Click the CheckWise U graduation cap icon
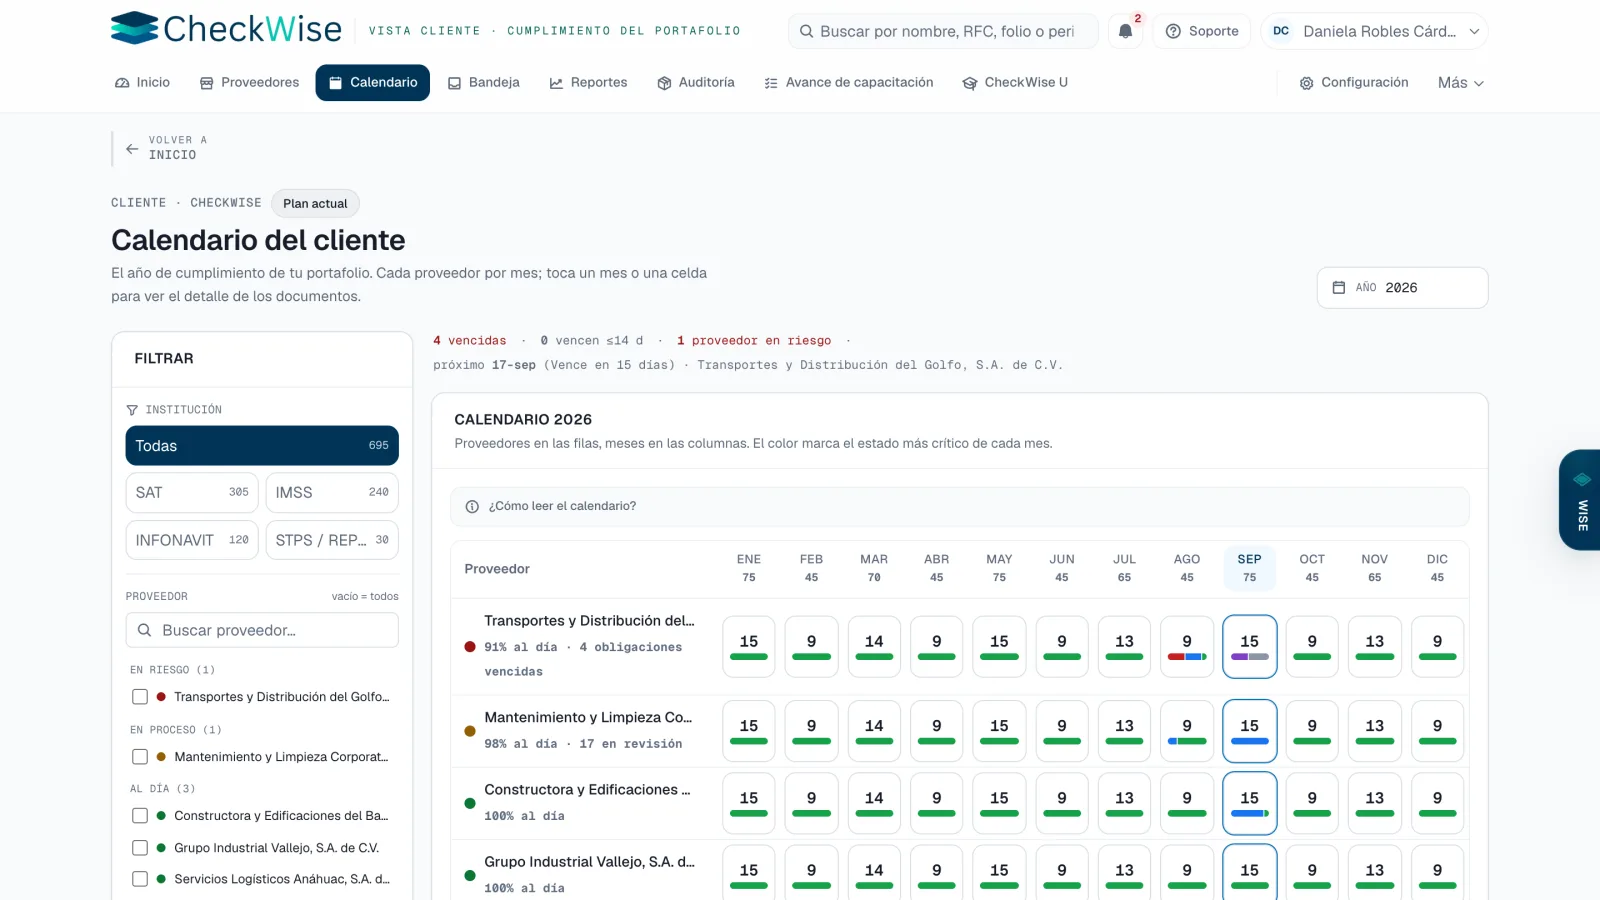1600x900 pixels. coord(970,83)
